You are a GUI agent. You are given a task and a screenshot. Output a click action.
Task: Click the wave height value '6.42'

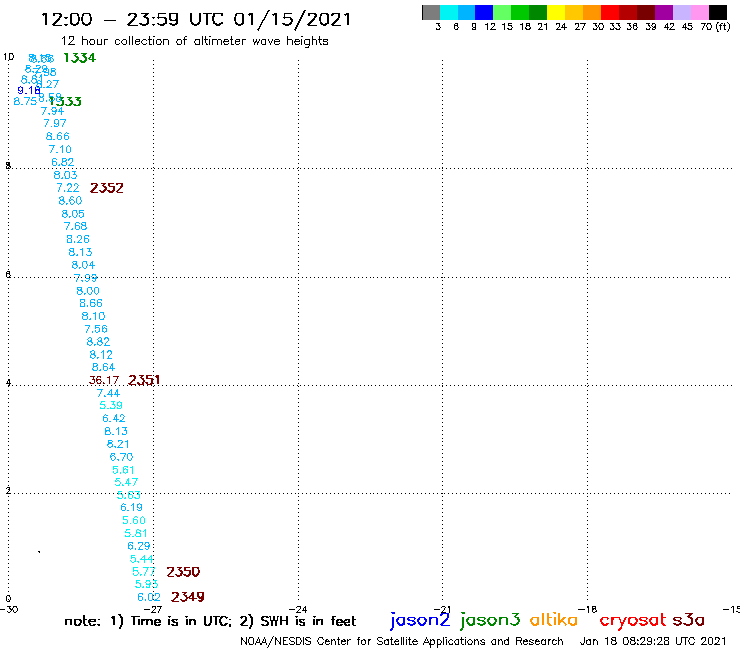pos(114,418)
